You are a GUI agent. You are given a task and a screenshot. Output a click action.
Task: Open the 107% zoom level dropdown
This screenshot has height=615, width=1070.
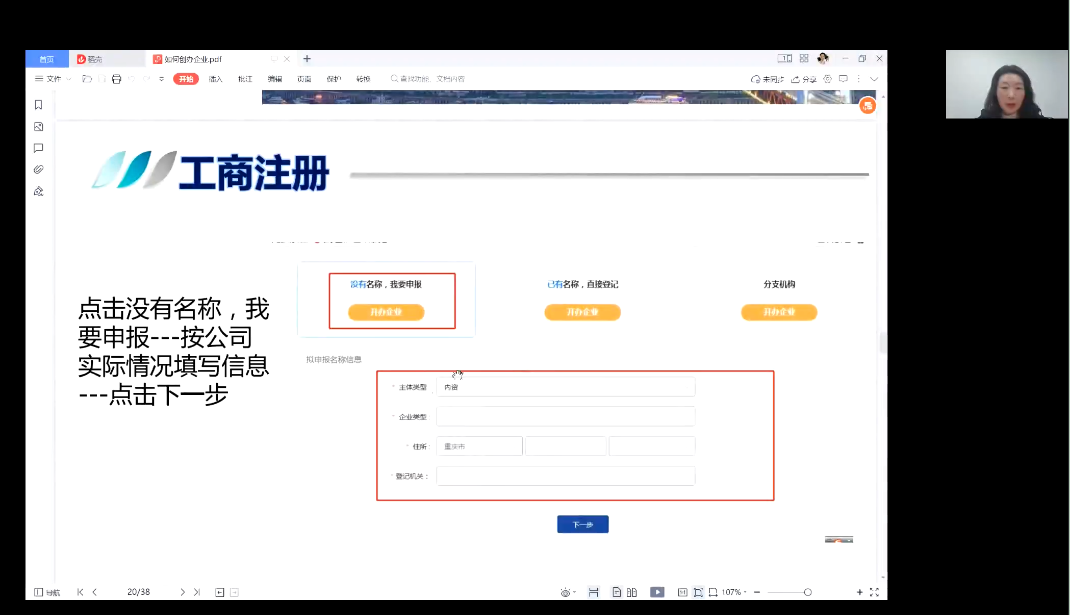pyautogui.click(x=734, y=592)
